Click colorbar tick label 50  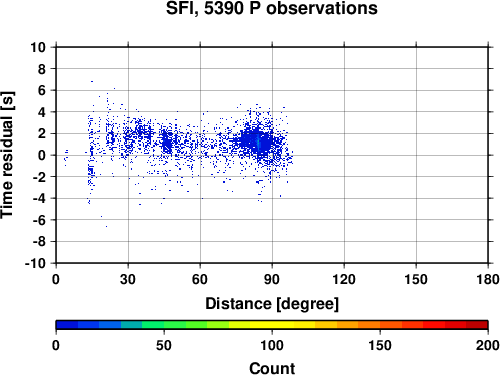[x=164, y=345]
